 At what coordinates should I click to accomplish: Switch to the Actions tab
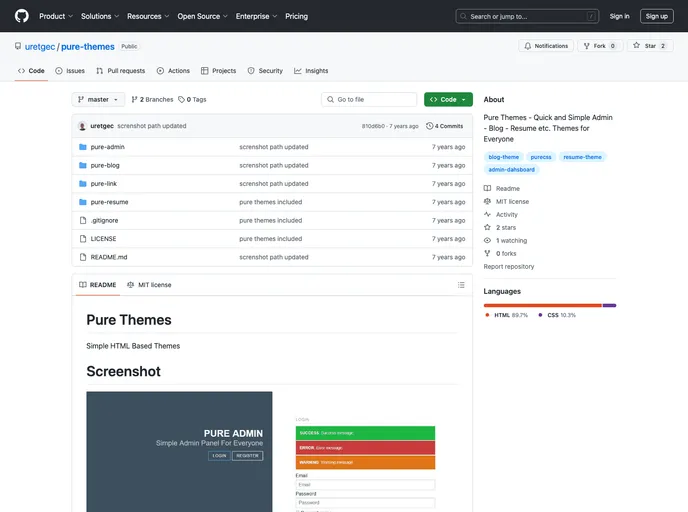173,71
